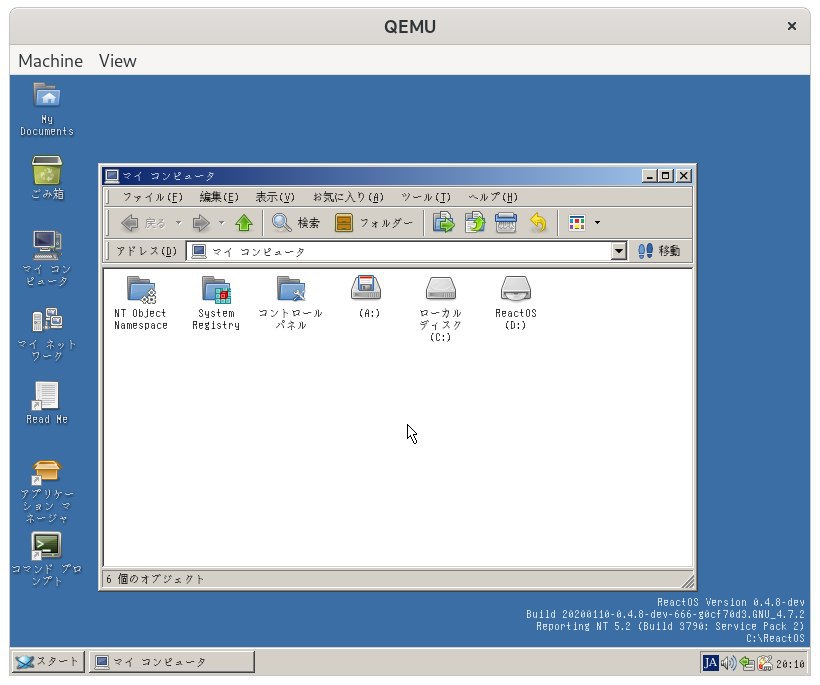Select ローカル ディスク (C:) drive
Viewport: 820px width, 685px height.
pyautogui.click(x=440, y=309)
